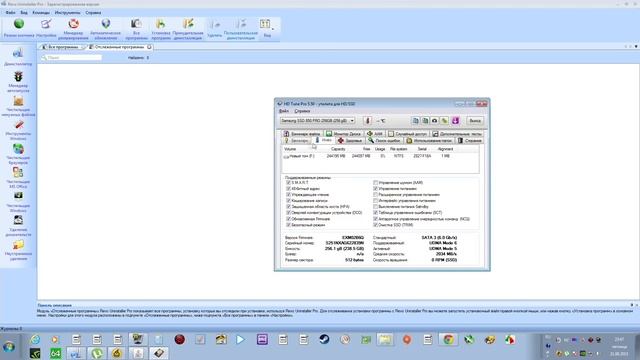This screenshot has width=640, height=360.
Task: Open Windows Tools sidebar icon
Action: point(18,125)
